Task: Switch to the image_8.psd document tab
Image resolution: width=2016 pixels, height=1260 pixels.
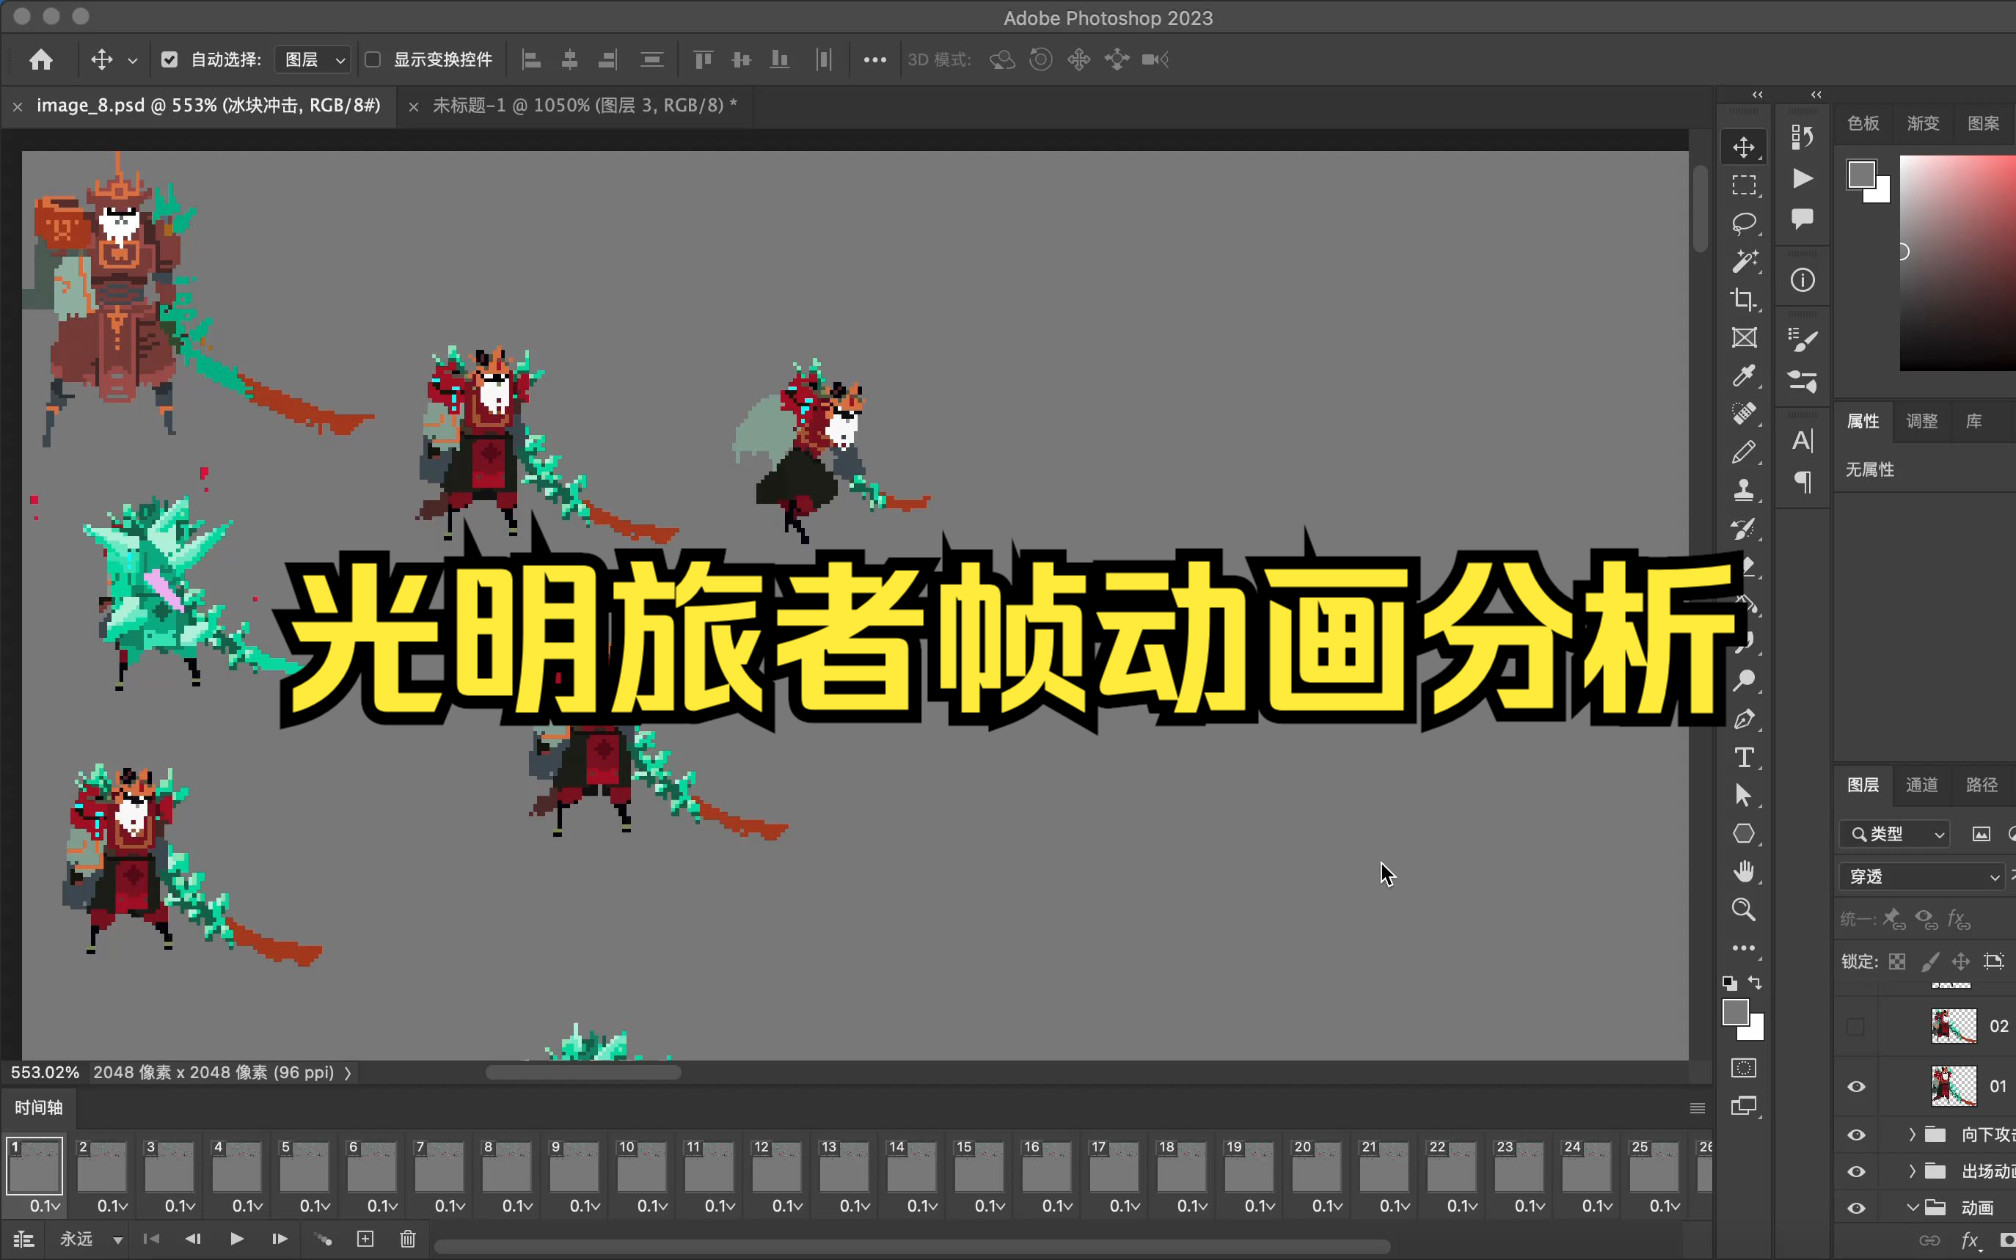Action: 208,105
